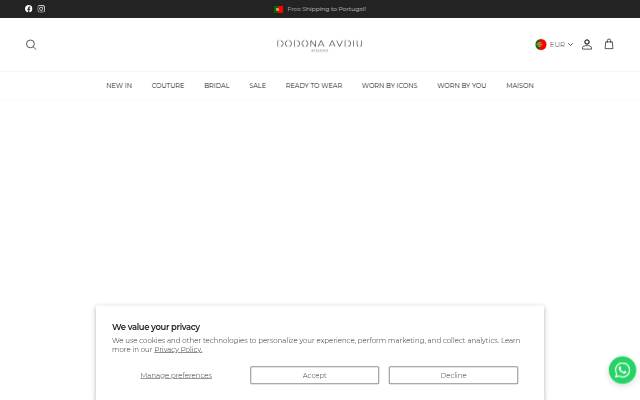This screenshot has height=400, width=640.
Task: Open the account user icon
Action: tap(587, 44)
